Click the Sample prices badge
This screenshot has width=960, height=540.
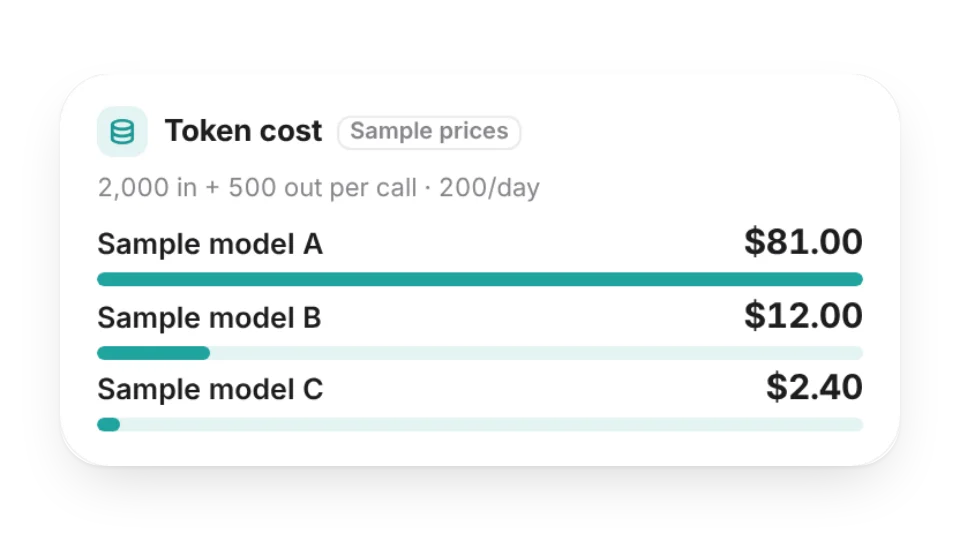coord(429,132)
